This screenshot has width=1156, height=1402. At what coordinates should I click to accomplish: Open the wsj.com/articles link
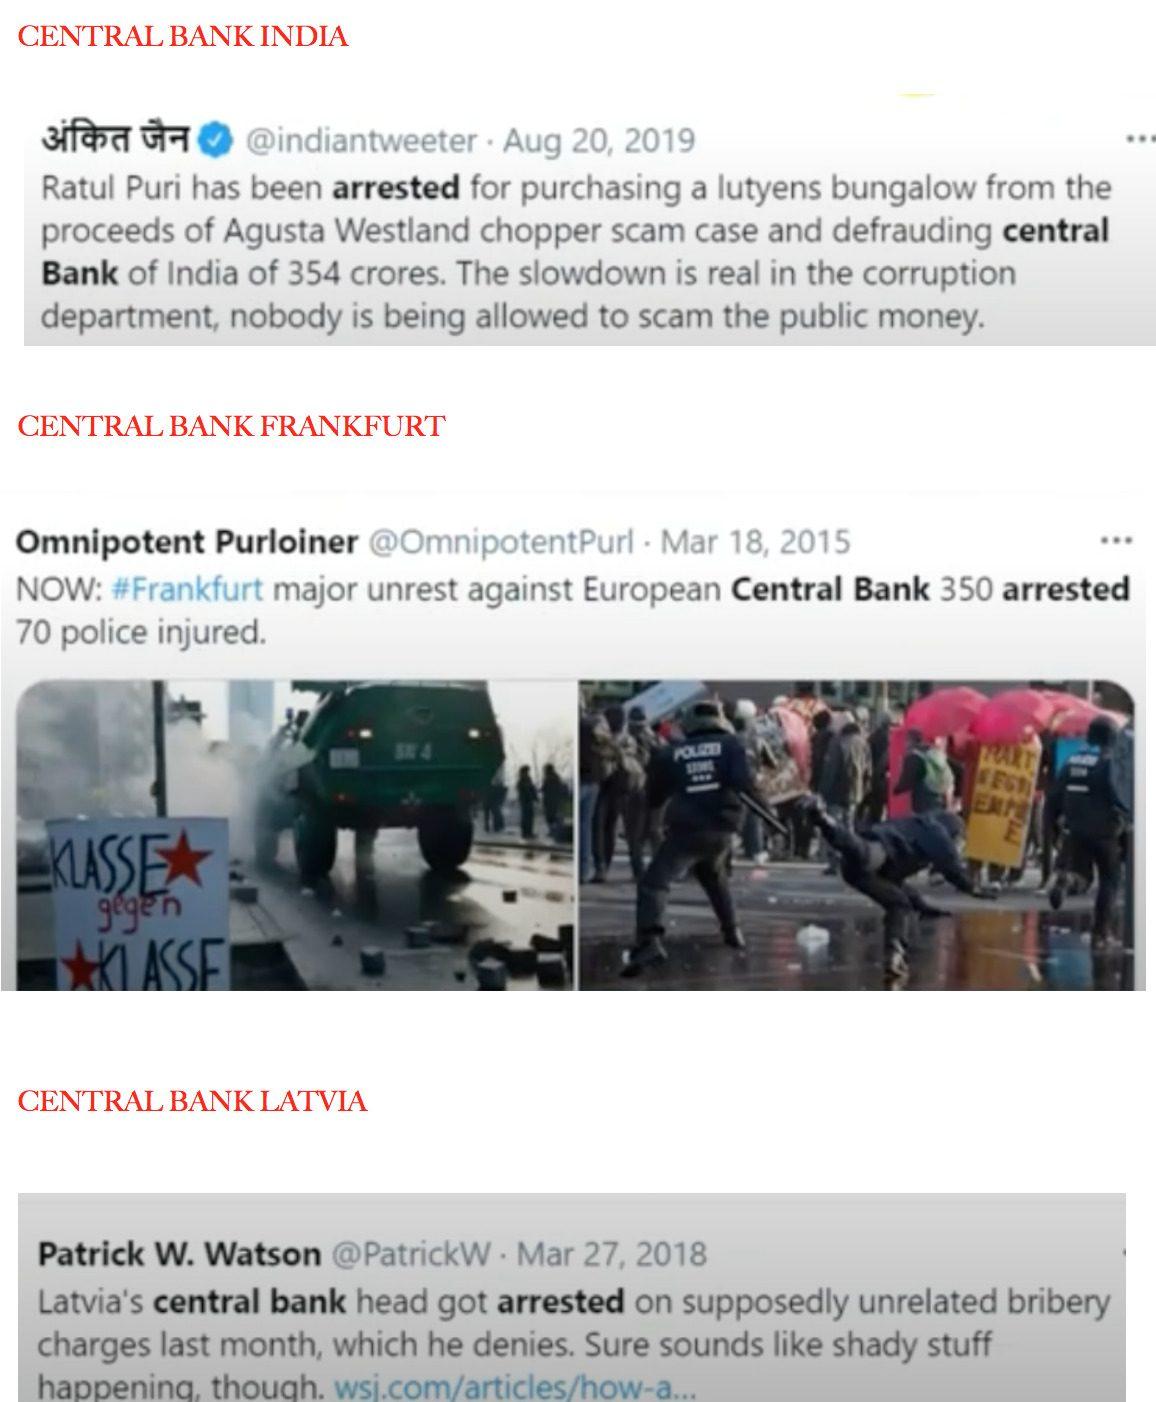coord(514,1388)
